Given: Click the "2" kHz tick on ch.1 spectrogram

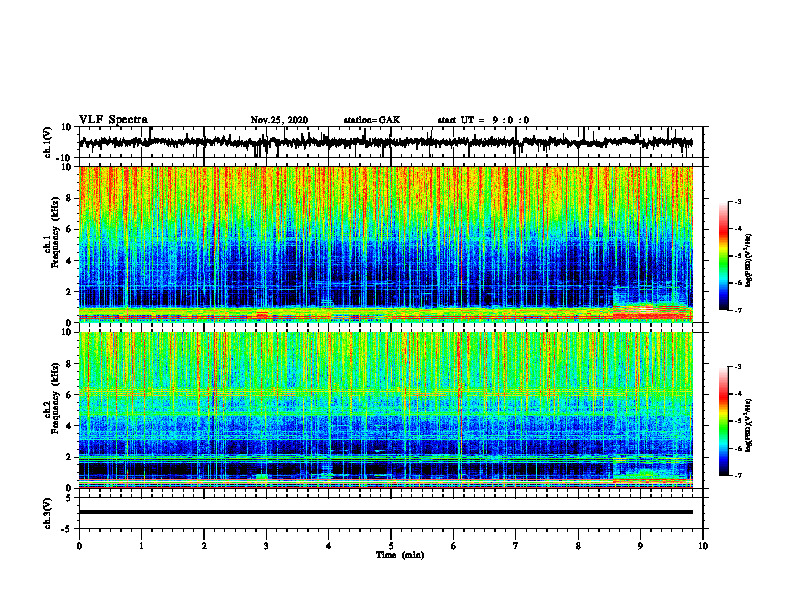Looking at the screenshot, I should [69, 292].
